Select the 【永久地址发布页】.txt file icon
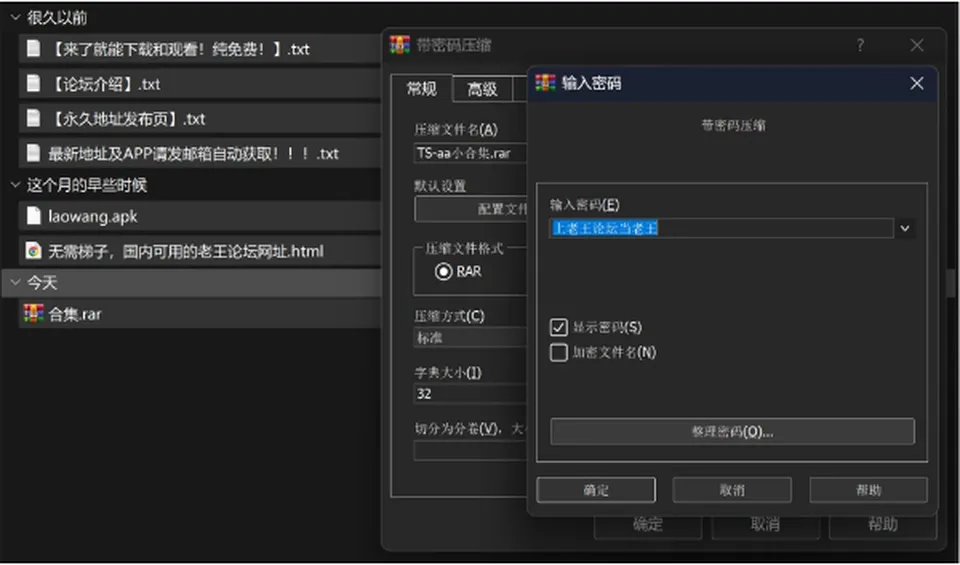 tap(33, 118)
